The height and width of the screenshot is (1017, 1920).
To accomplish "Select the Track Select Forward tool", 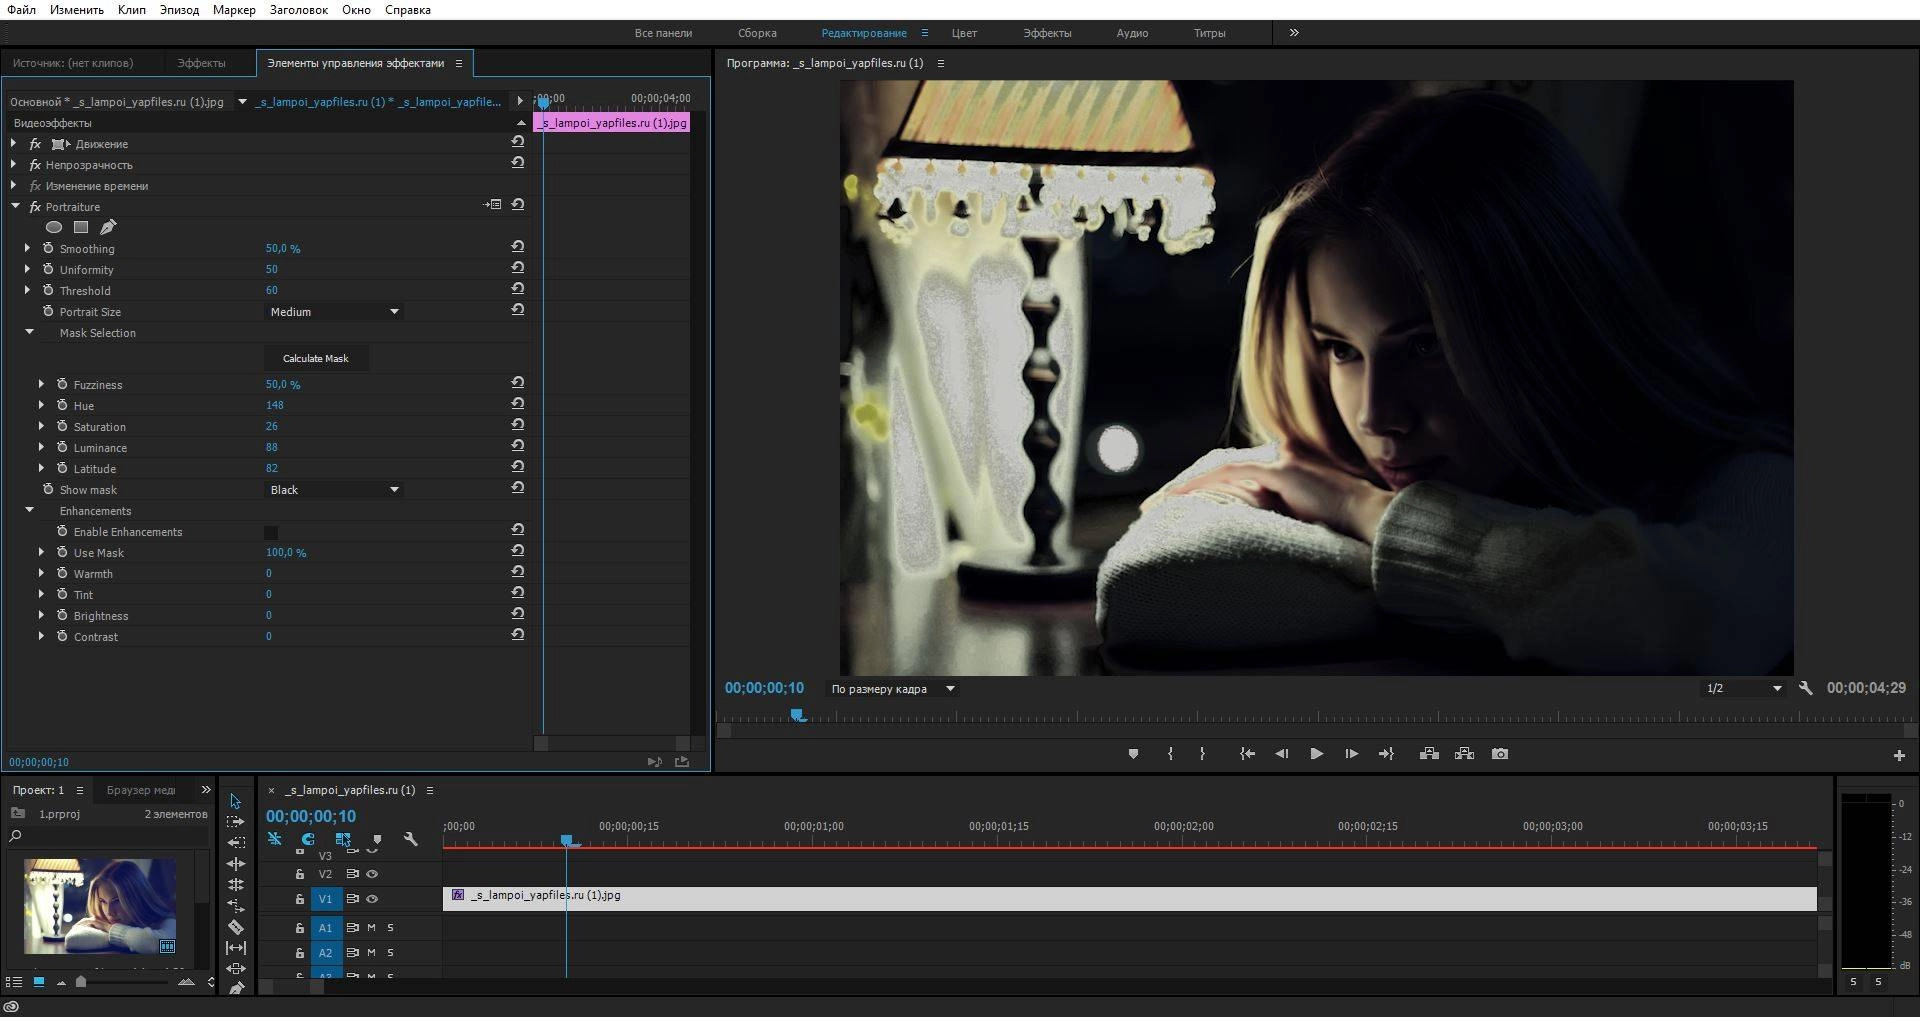I will pos(236,822).
